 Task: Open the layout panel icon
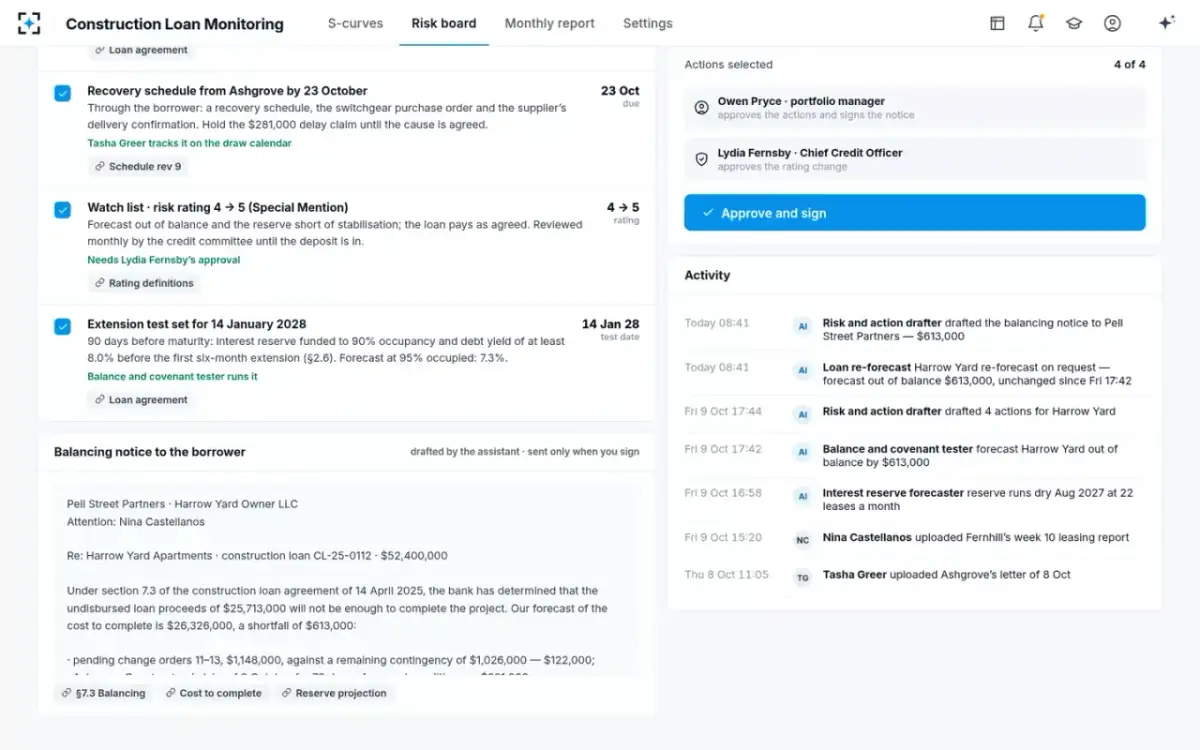point(997,23)
